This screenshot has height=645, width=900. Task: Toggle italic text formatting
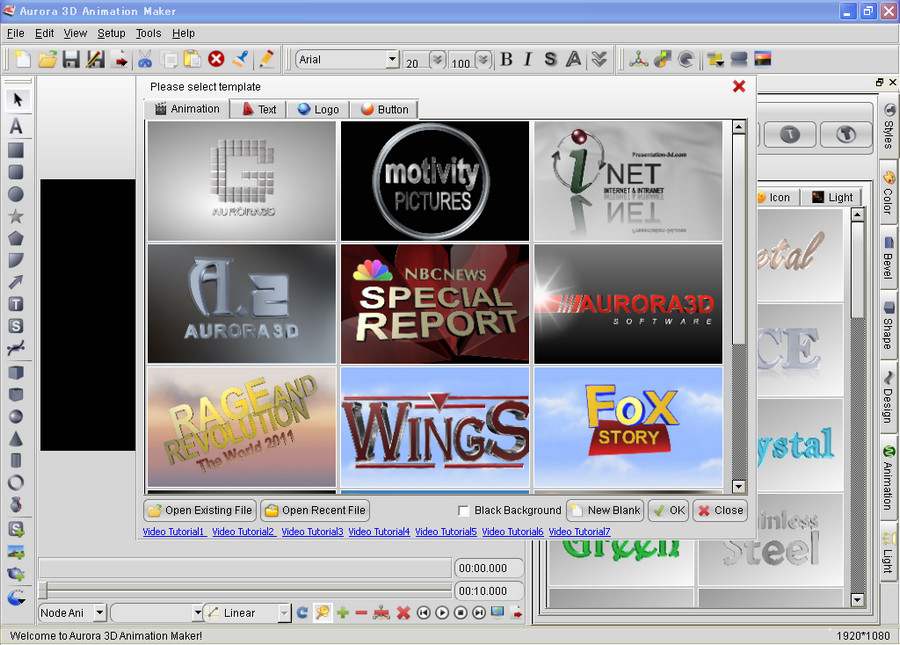pos(528,59)
